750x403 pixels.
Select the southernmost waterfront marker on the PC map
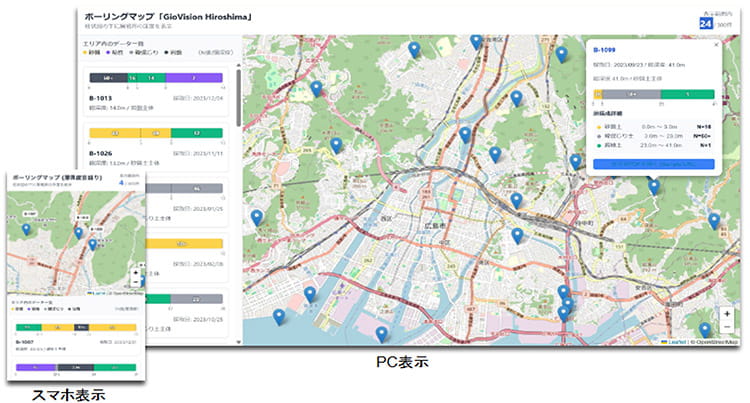coord(381,334)
